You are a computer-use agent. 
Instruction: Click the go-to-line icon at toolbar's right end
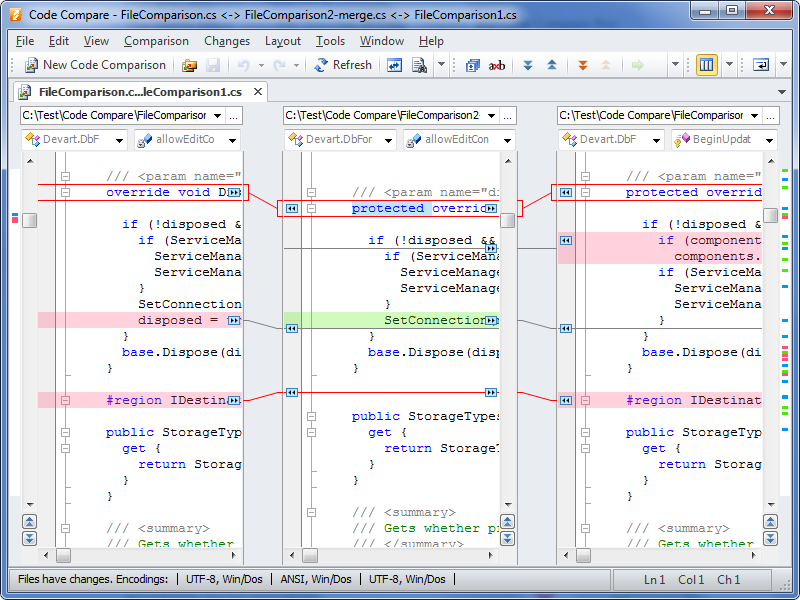(x=760, y=65)
